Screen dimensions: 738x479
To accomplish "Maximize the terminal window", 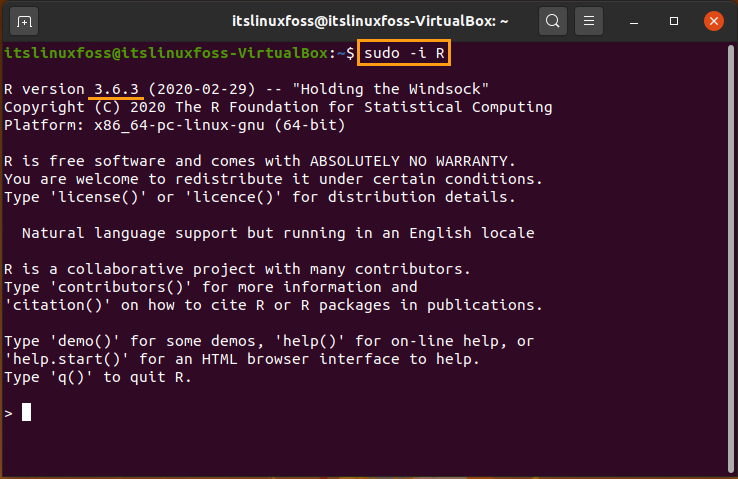I will [x=674, y=21].
